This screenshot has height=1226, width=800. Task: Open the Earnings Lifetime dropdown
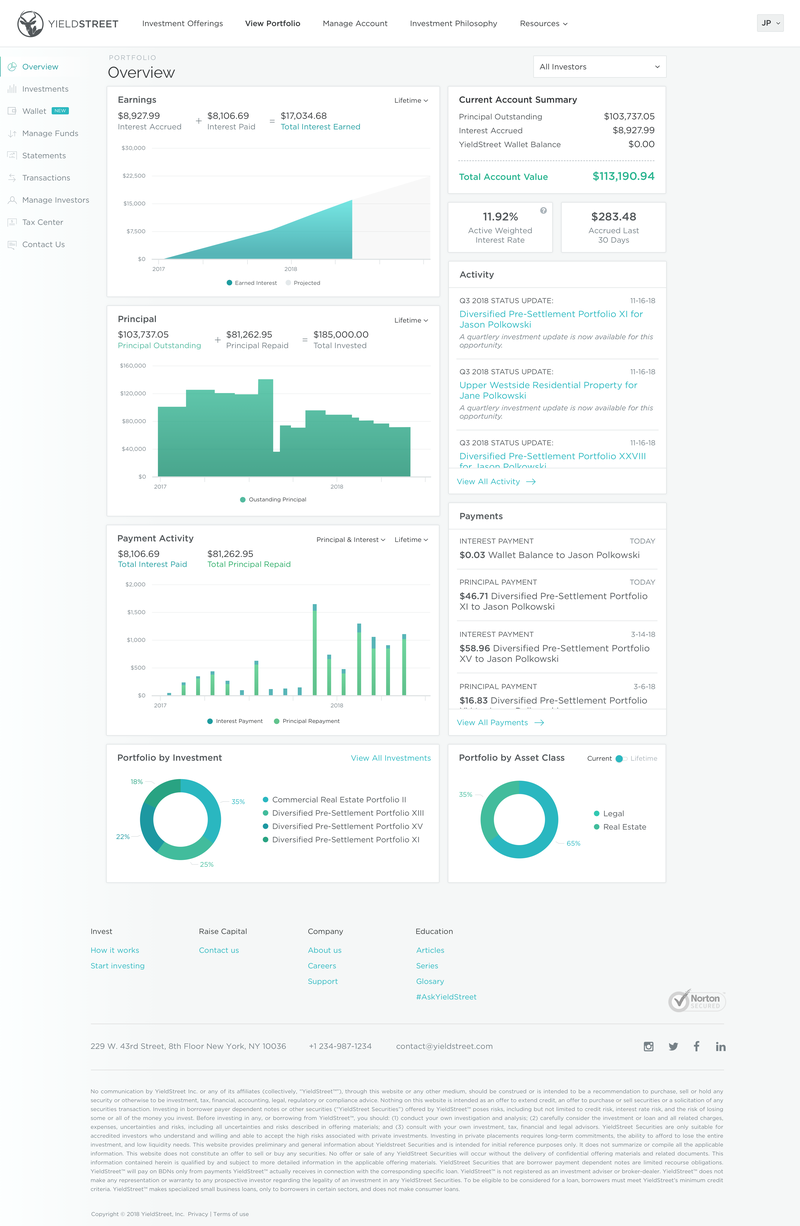[x=411, y=100]
